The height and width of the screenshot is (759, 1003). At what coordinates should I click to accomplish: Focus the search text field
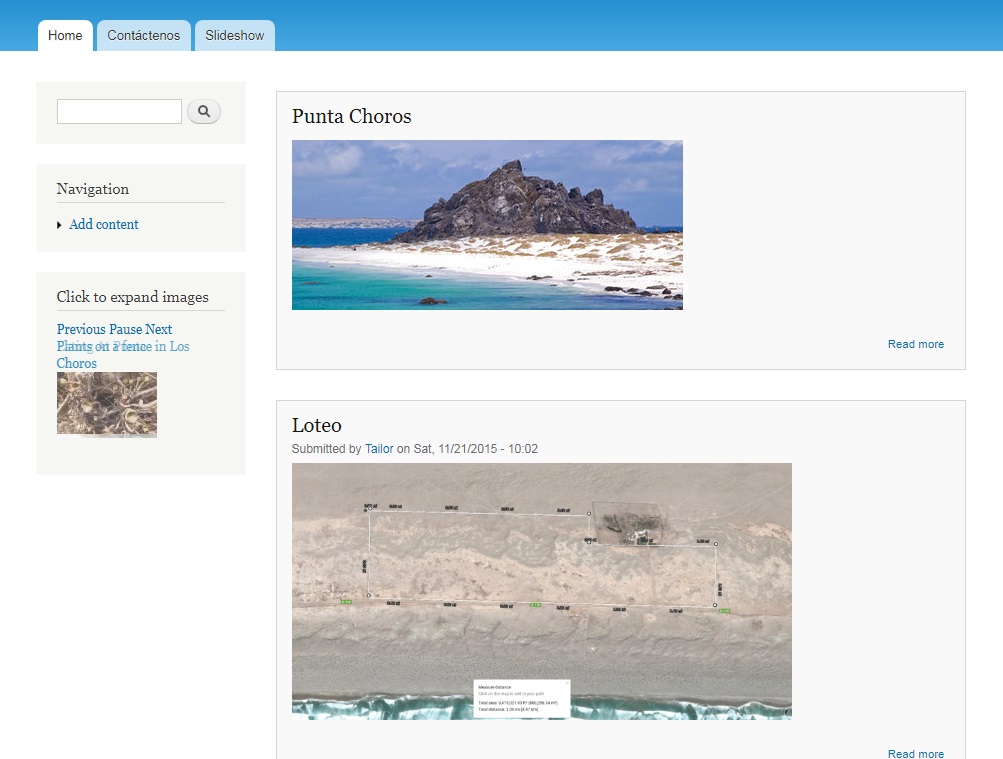click(119, 112)
